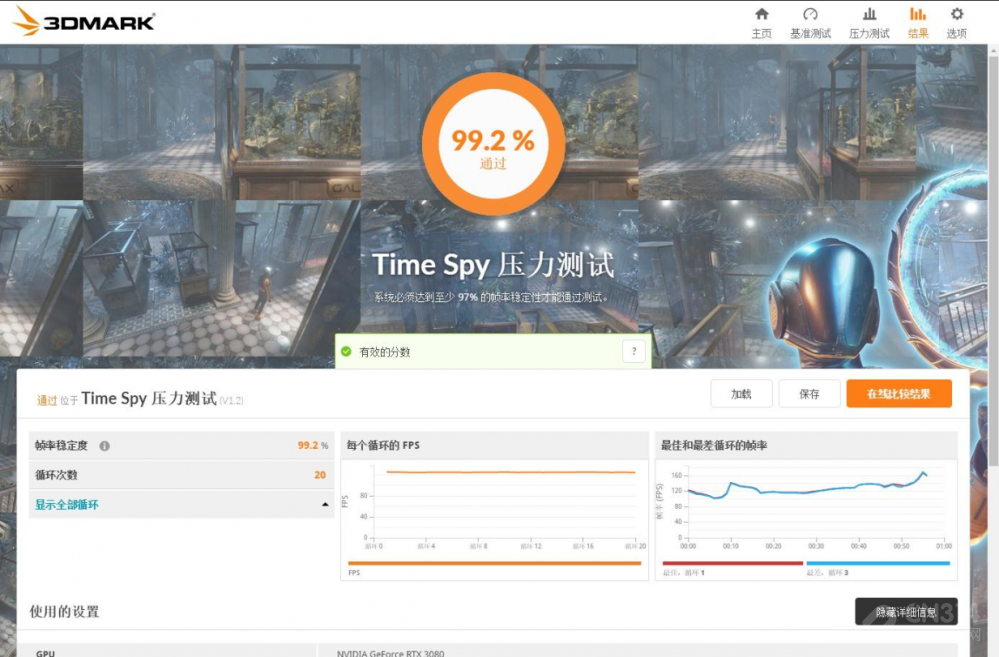Expand 显示全部循环 to show all loops

(x=182, y=504)
